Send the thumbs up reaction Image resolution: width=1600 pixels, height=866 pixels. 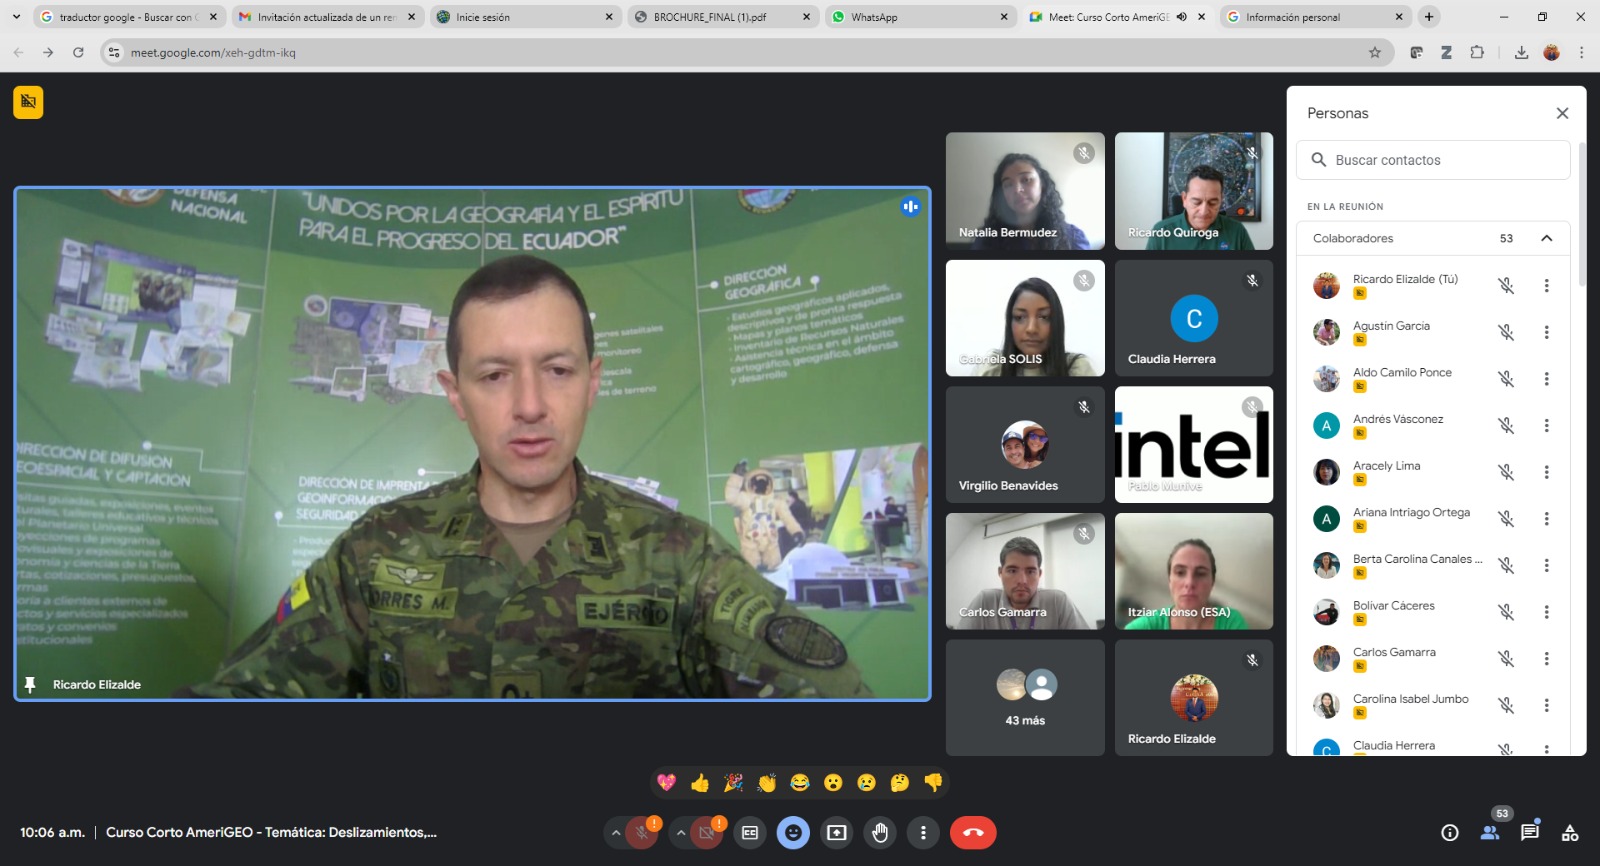700,782
